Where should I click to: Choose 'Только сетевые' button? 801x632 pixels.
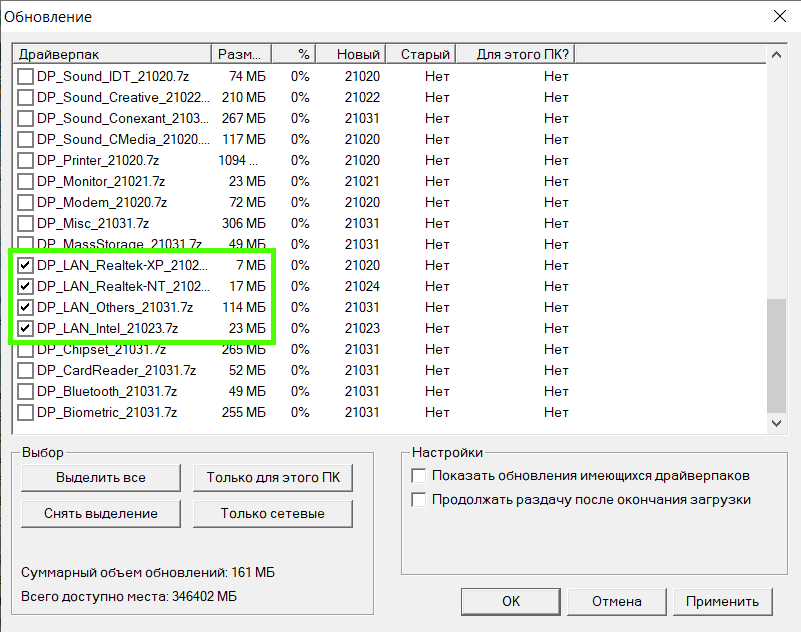pyautogui.click(x=273, y=513)
